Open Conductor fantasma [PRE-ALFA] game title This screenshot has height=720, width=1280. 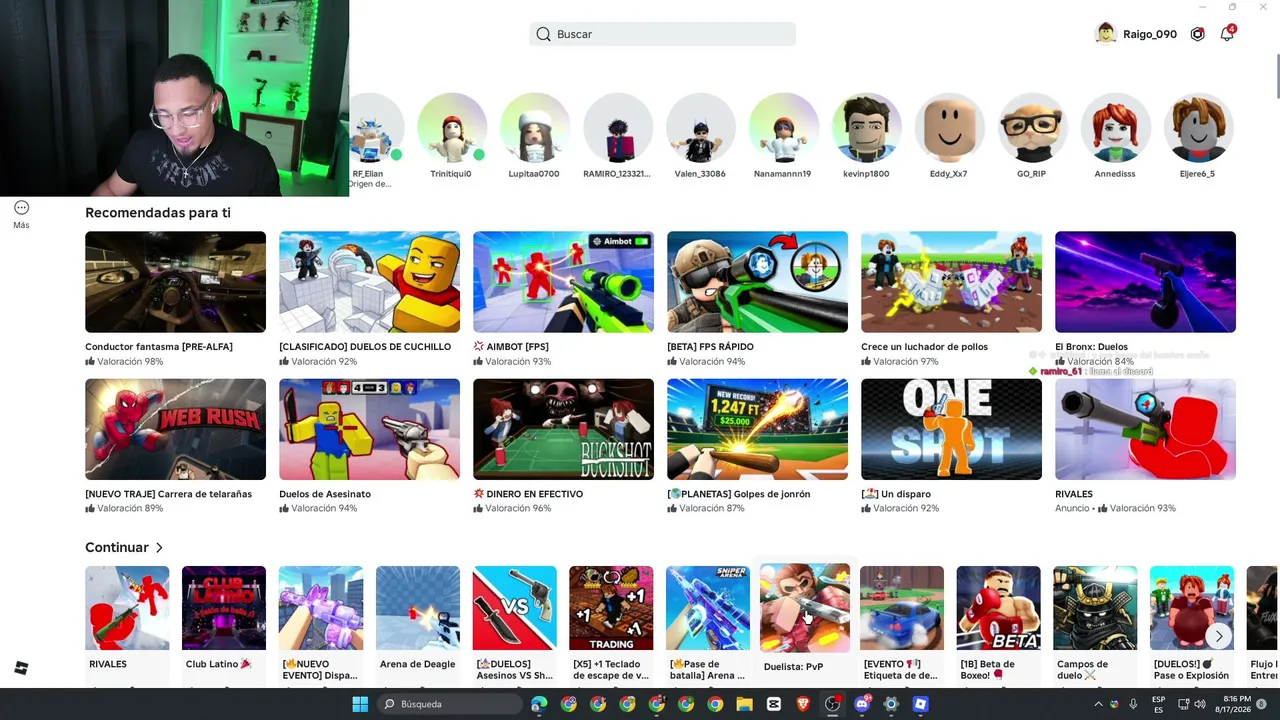point(159,347)
